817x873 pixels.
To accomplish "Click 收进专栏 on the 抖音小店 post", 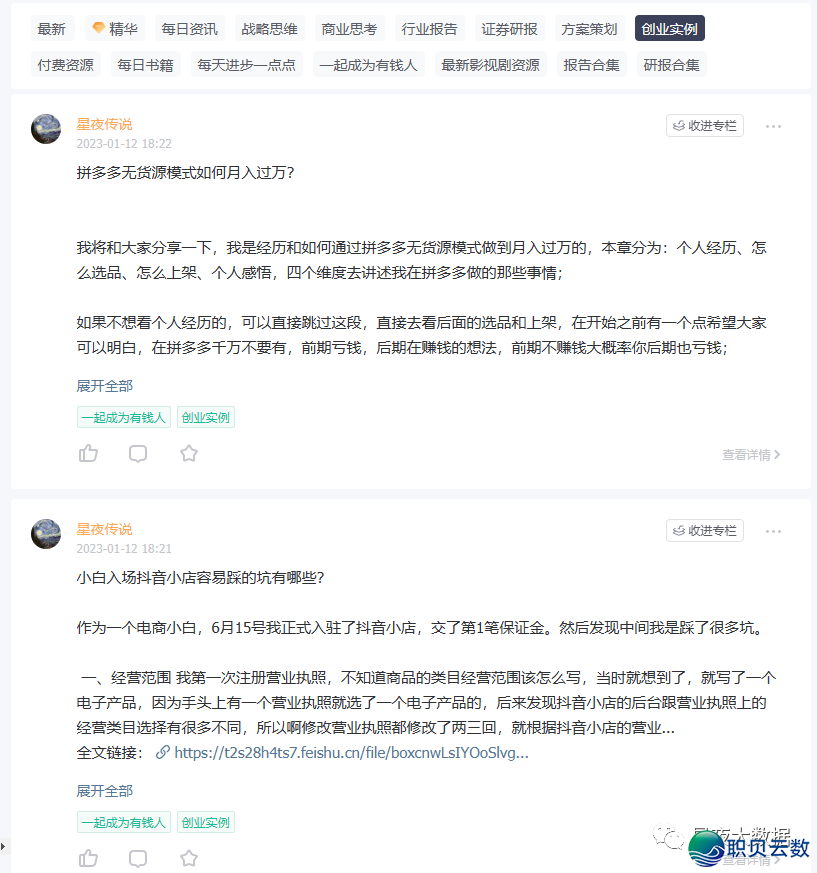I will click(x=705, y=531).
